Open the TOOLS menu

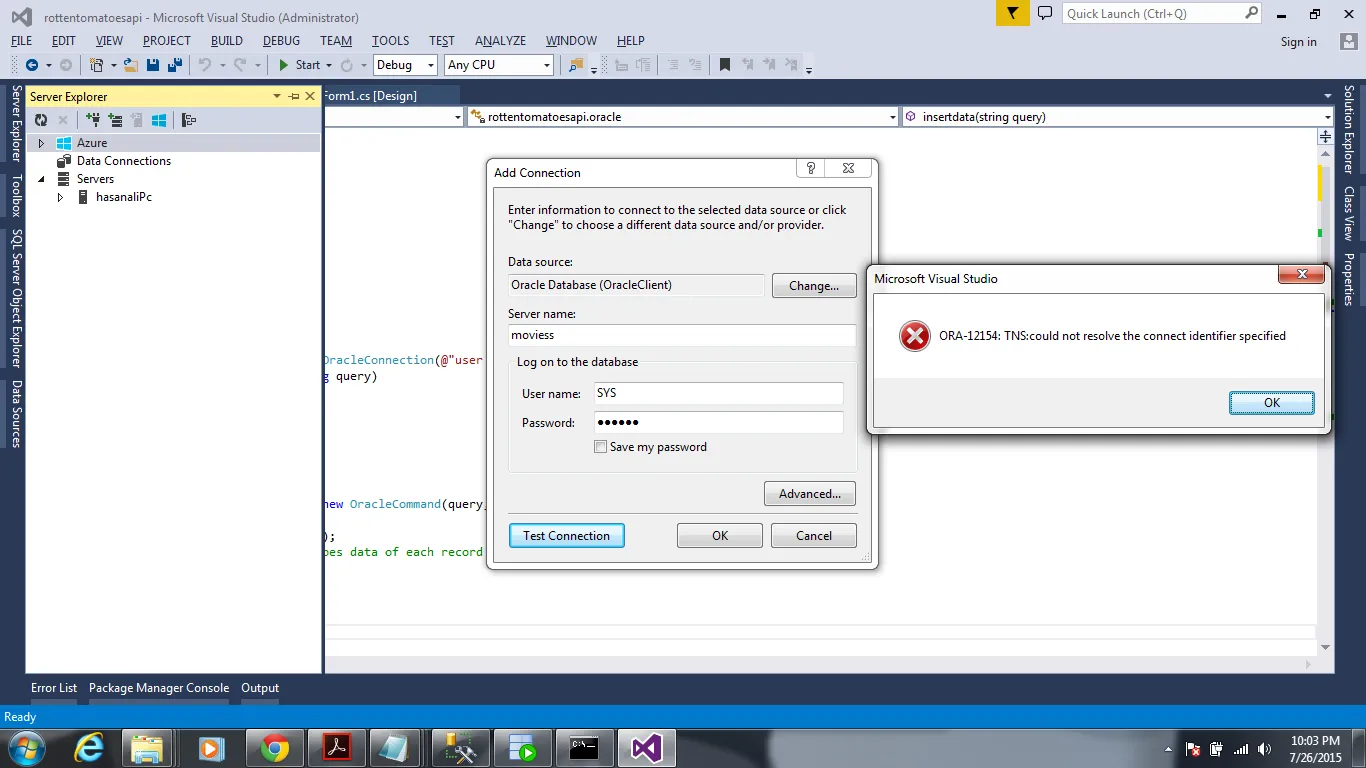click(391, 41)
